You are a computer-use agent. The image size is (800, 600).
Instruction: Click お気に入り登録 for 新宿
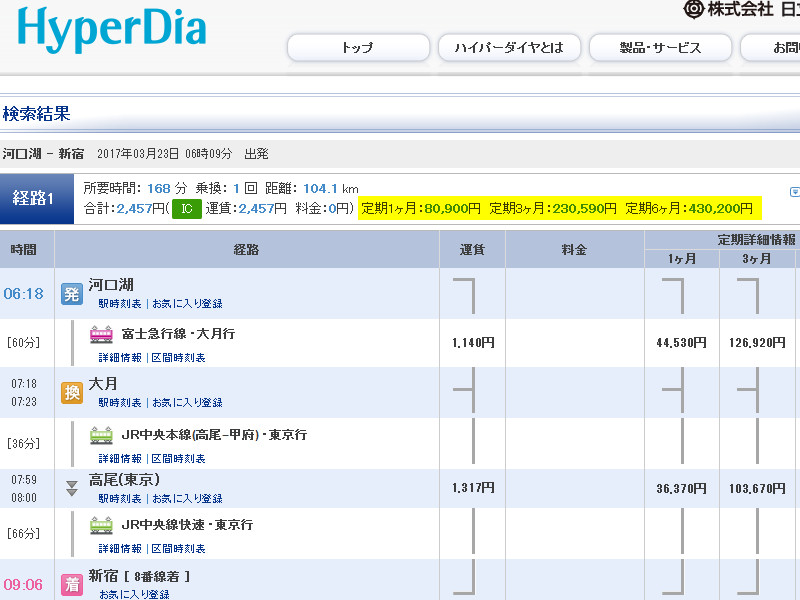coord(134,594)
